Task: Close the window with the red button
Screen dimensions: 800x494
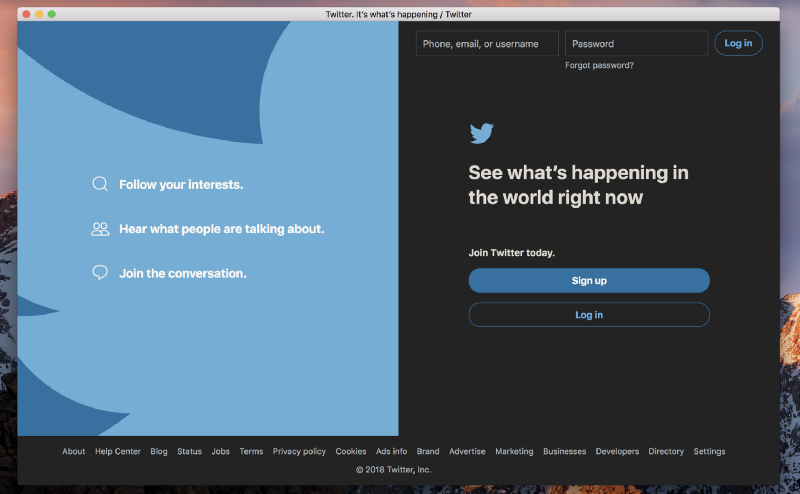Action: tap(26, 14)
